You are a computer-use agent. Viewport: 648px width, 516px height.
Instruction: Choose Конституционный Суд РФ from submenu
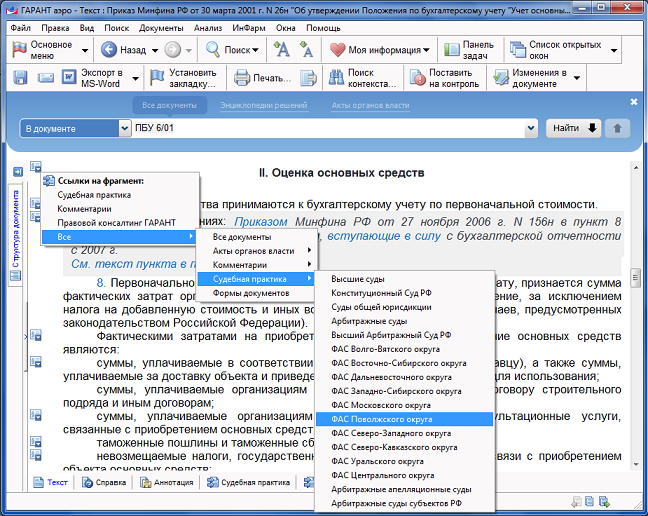(x=382, y=293)
